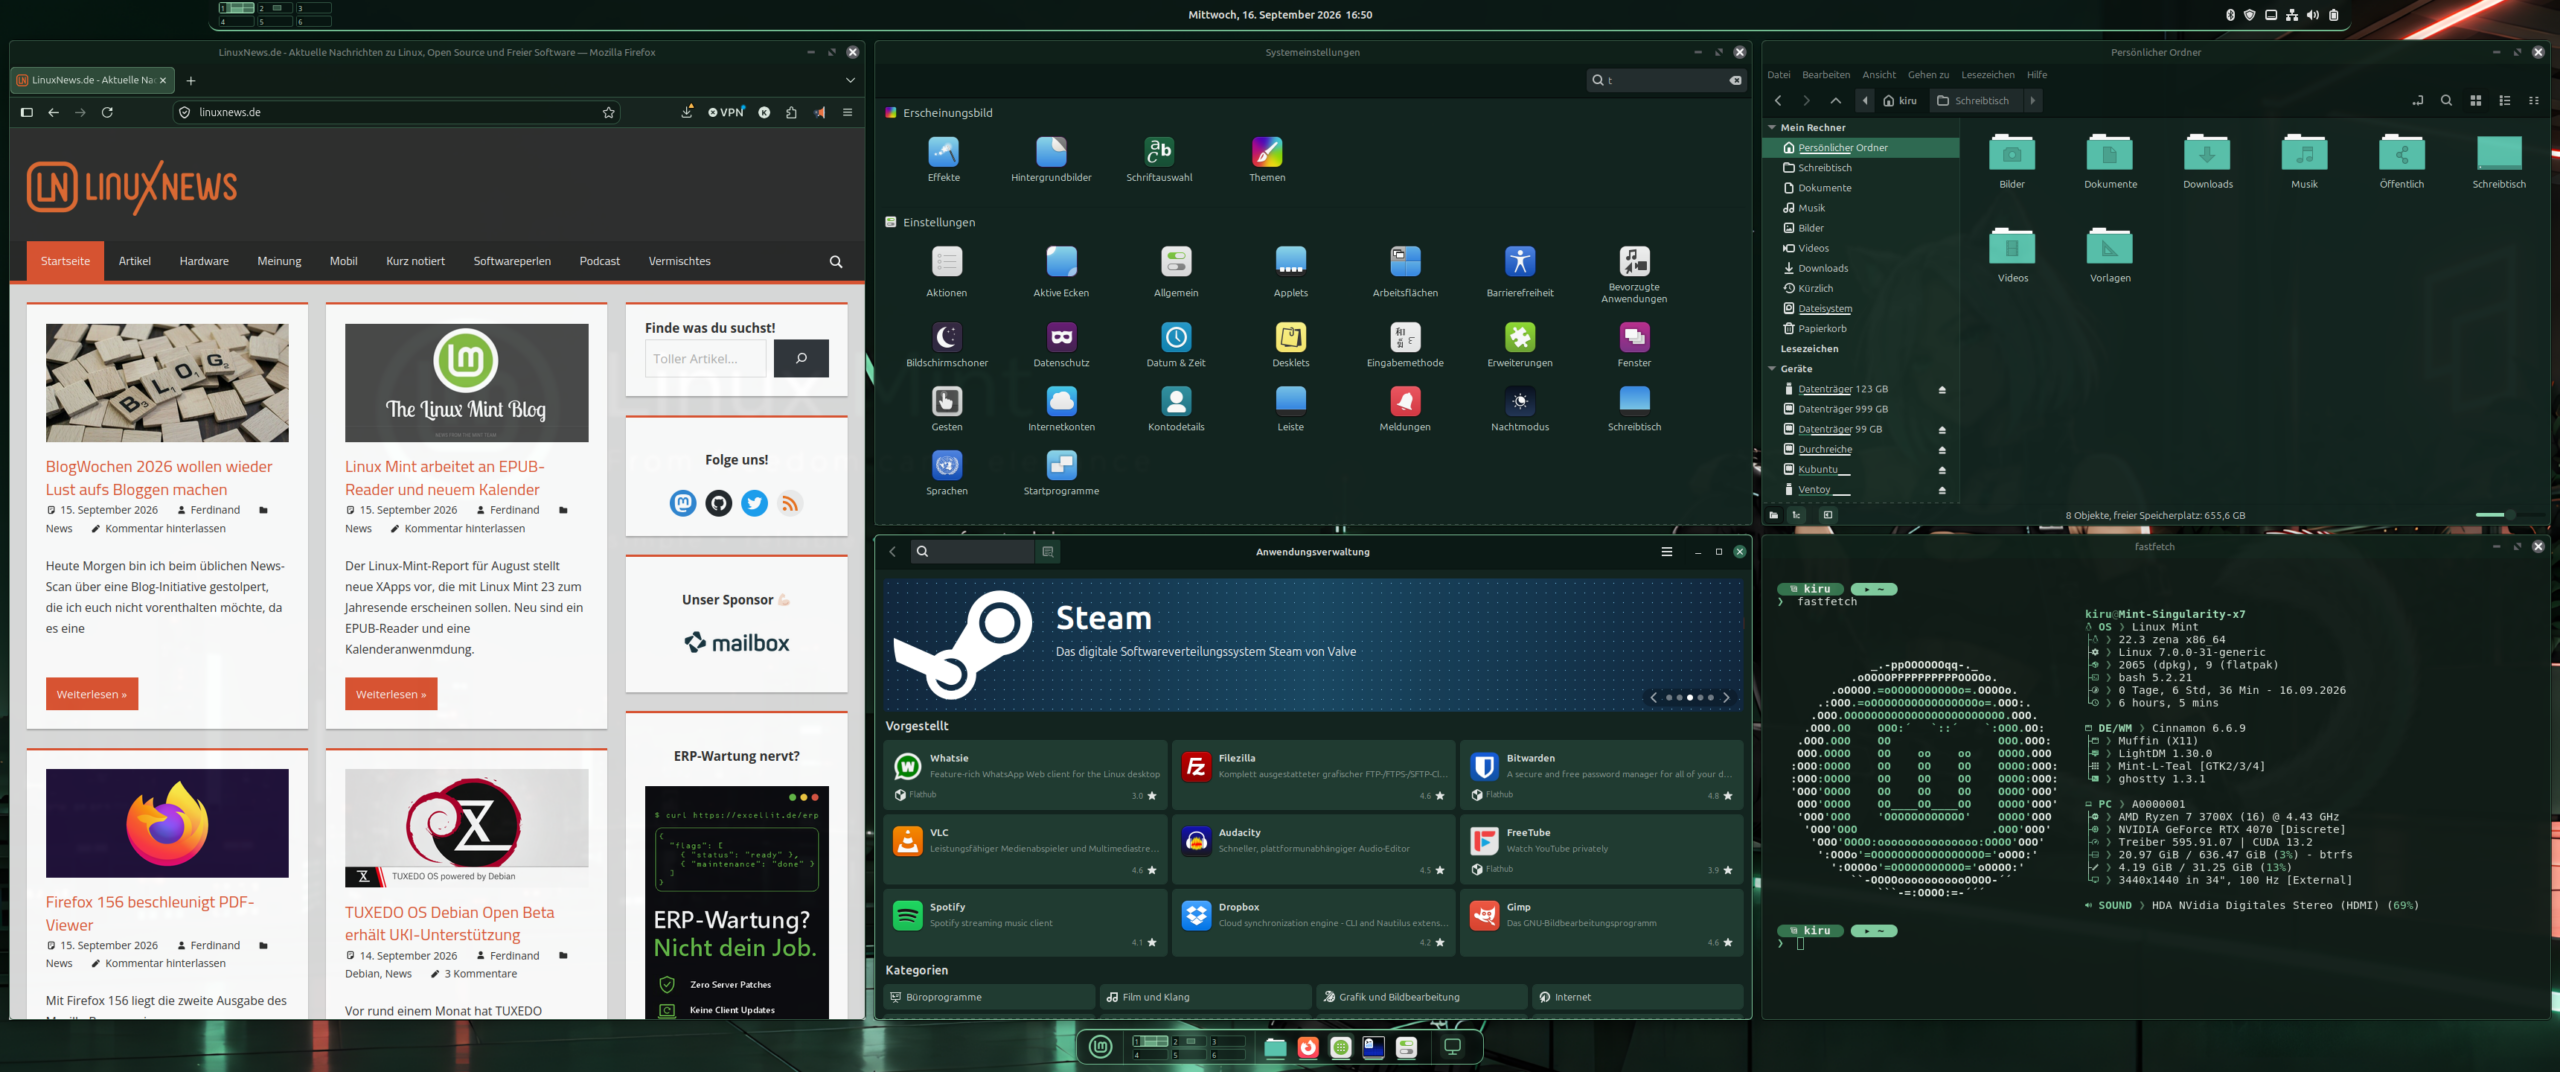Open Nachtmodus settings
2560x1072 pixels.
pyautogui.click(x=1520, y=409)
